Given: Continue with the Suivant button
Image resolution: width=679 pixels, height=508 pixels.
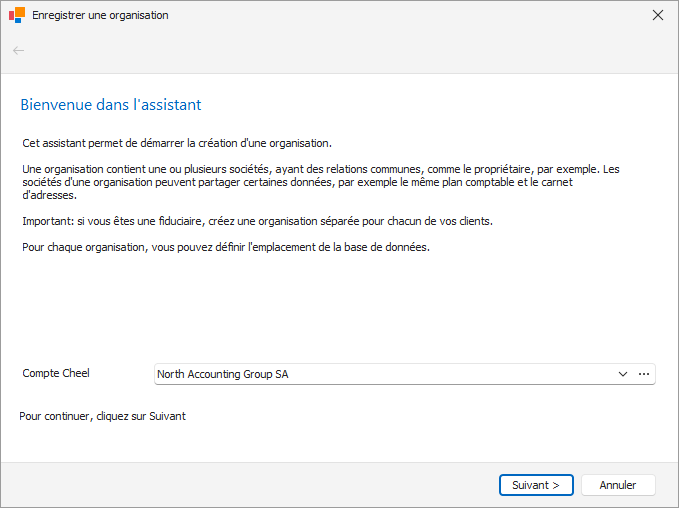Looking at the screenshot, I should (536, 485).
